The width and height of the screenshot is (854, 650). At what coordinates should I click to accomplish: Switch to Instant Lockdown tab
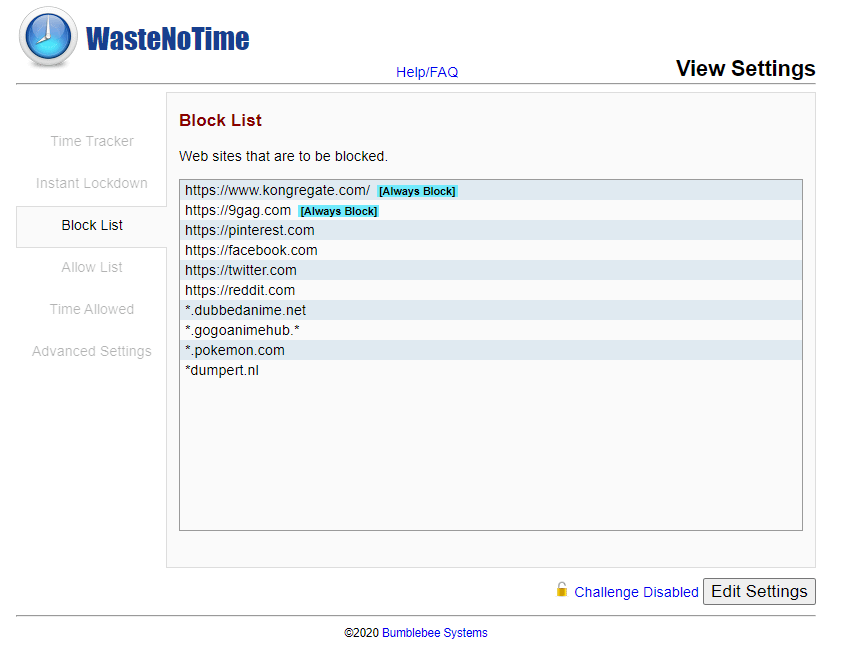point(92,183)
